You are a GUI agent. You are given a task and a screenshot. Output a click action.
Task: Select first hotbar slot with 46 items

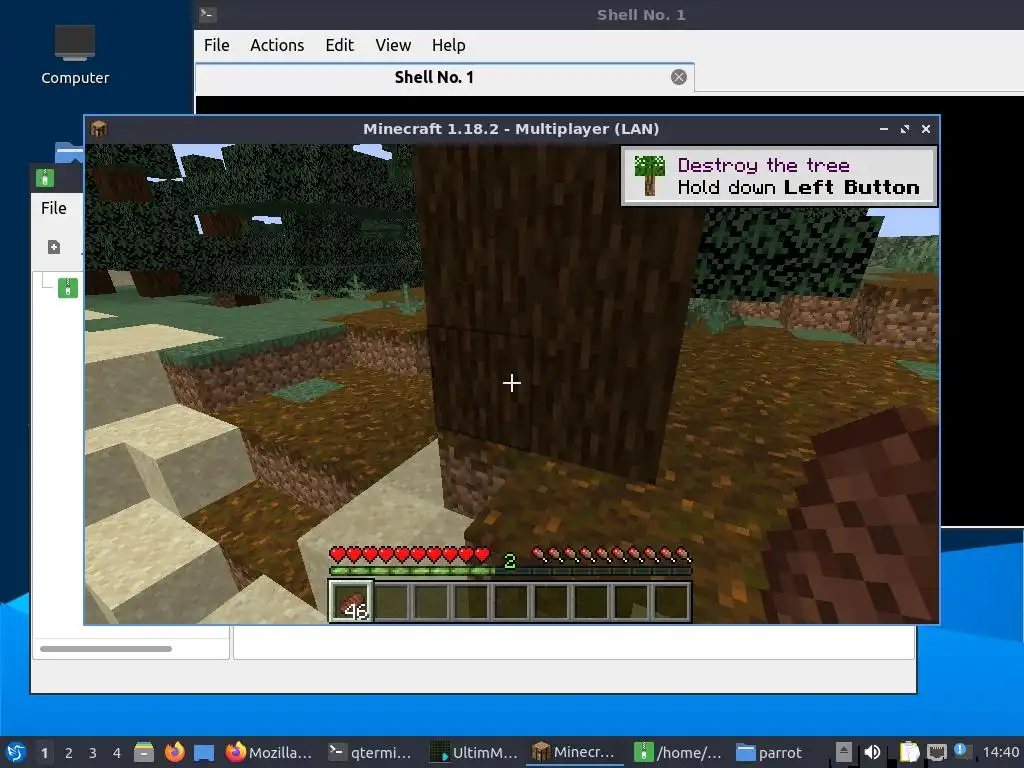coord(351,601)
